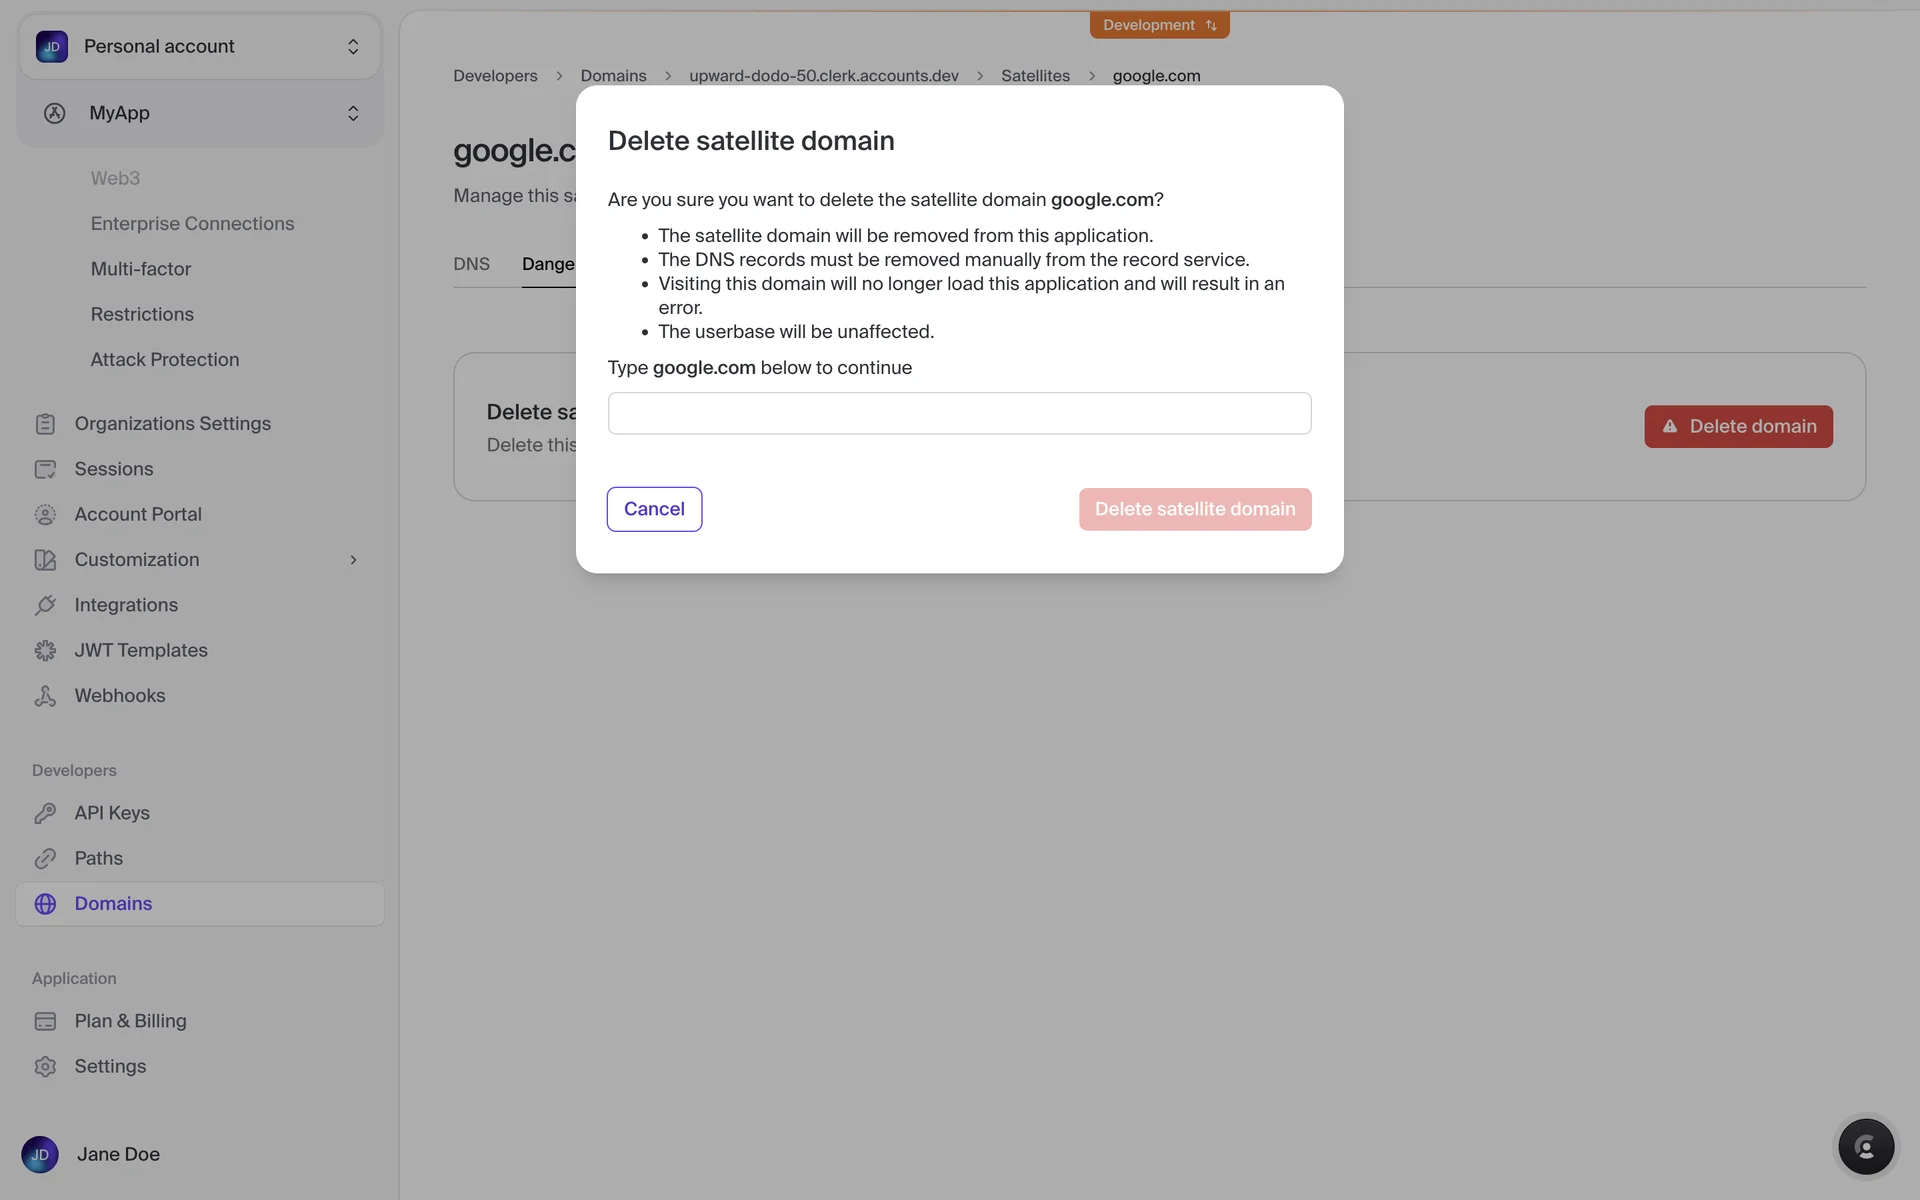Open the Personal account switcher
The height and width of the screenshot is (1200, 1920).
pos(200,47)
